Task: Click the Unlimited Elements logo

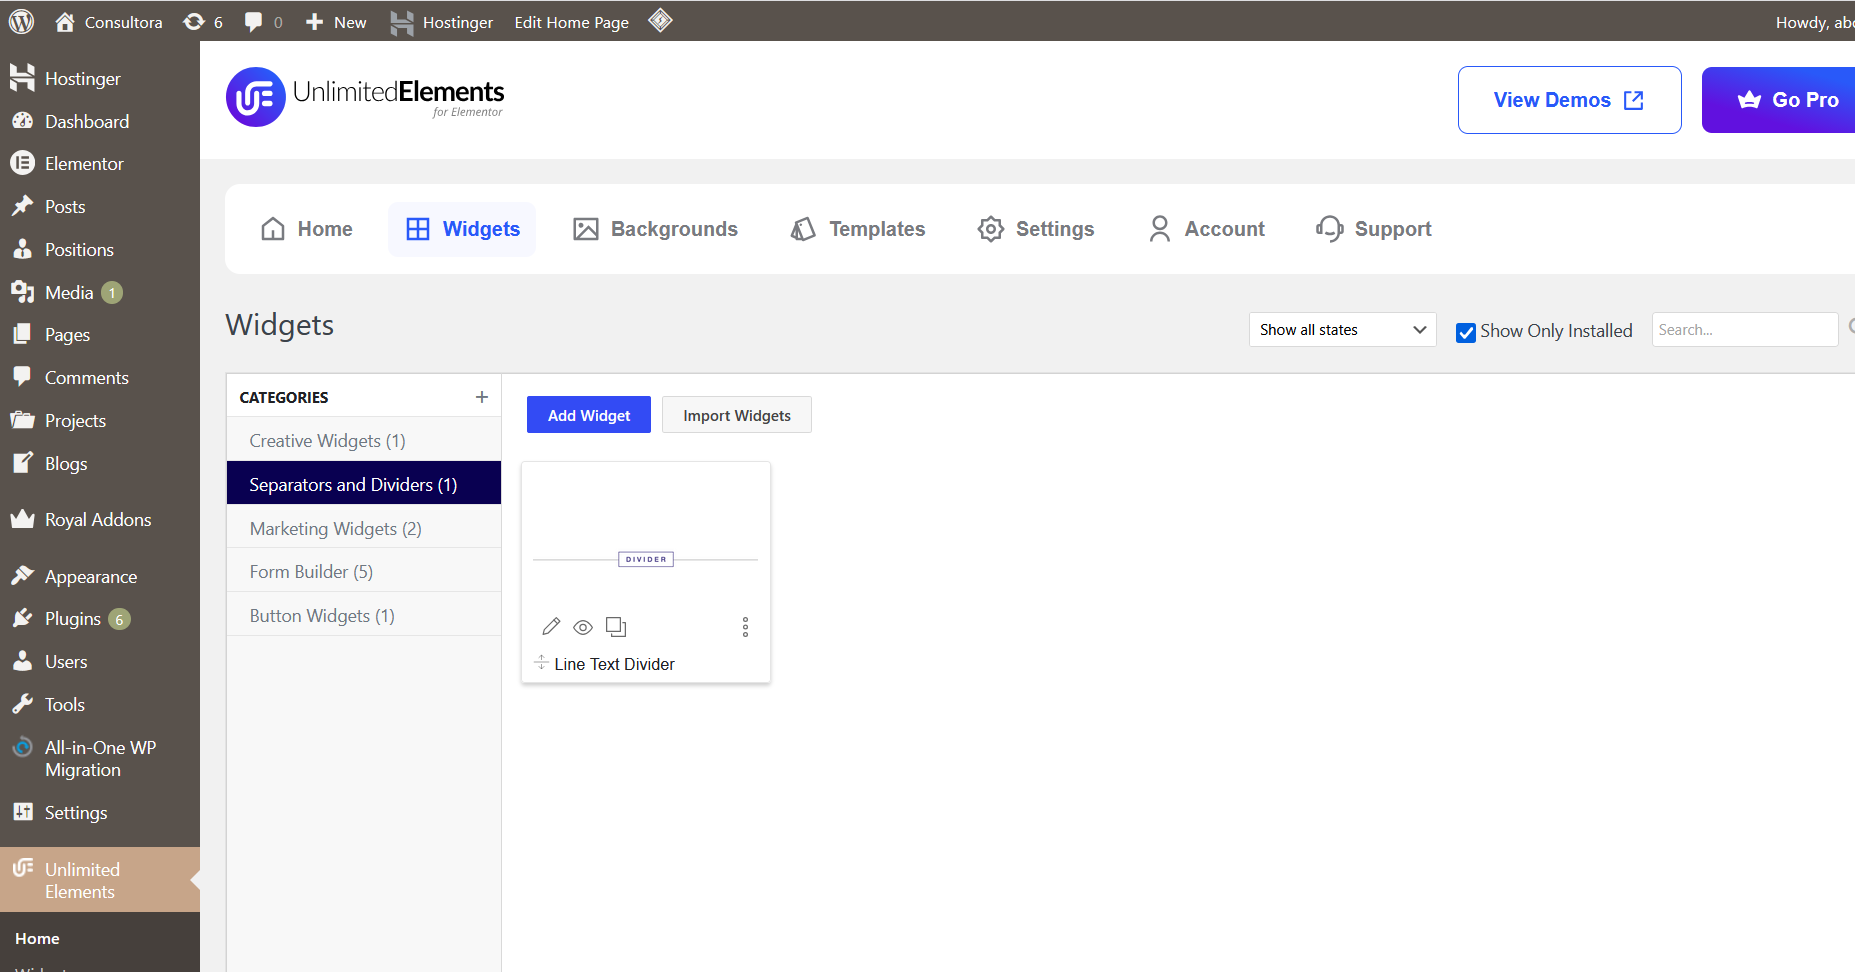Action: pyautogui.click(x=255, y=96)
